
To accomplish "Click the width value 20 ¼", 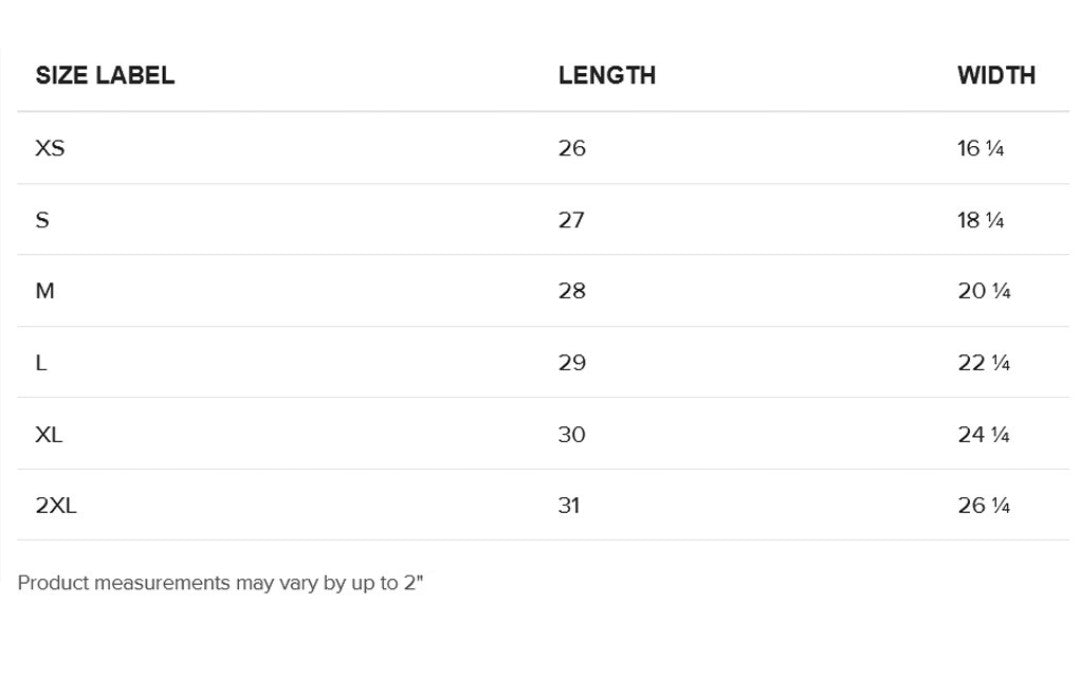I will pyautogui.click(x=984, y=291).
